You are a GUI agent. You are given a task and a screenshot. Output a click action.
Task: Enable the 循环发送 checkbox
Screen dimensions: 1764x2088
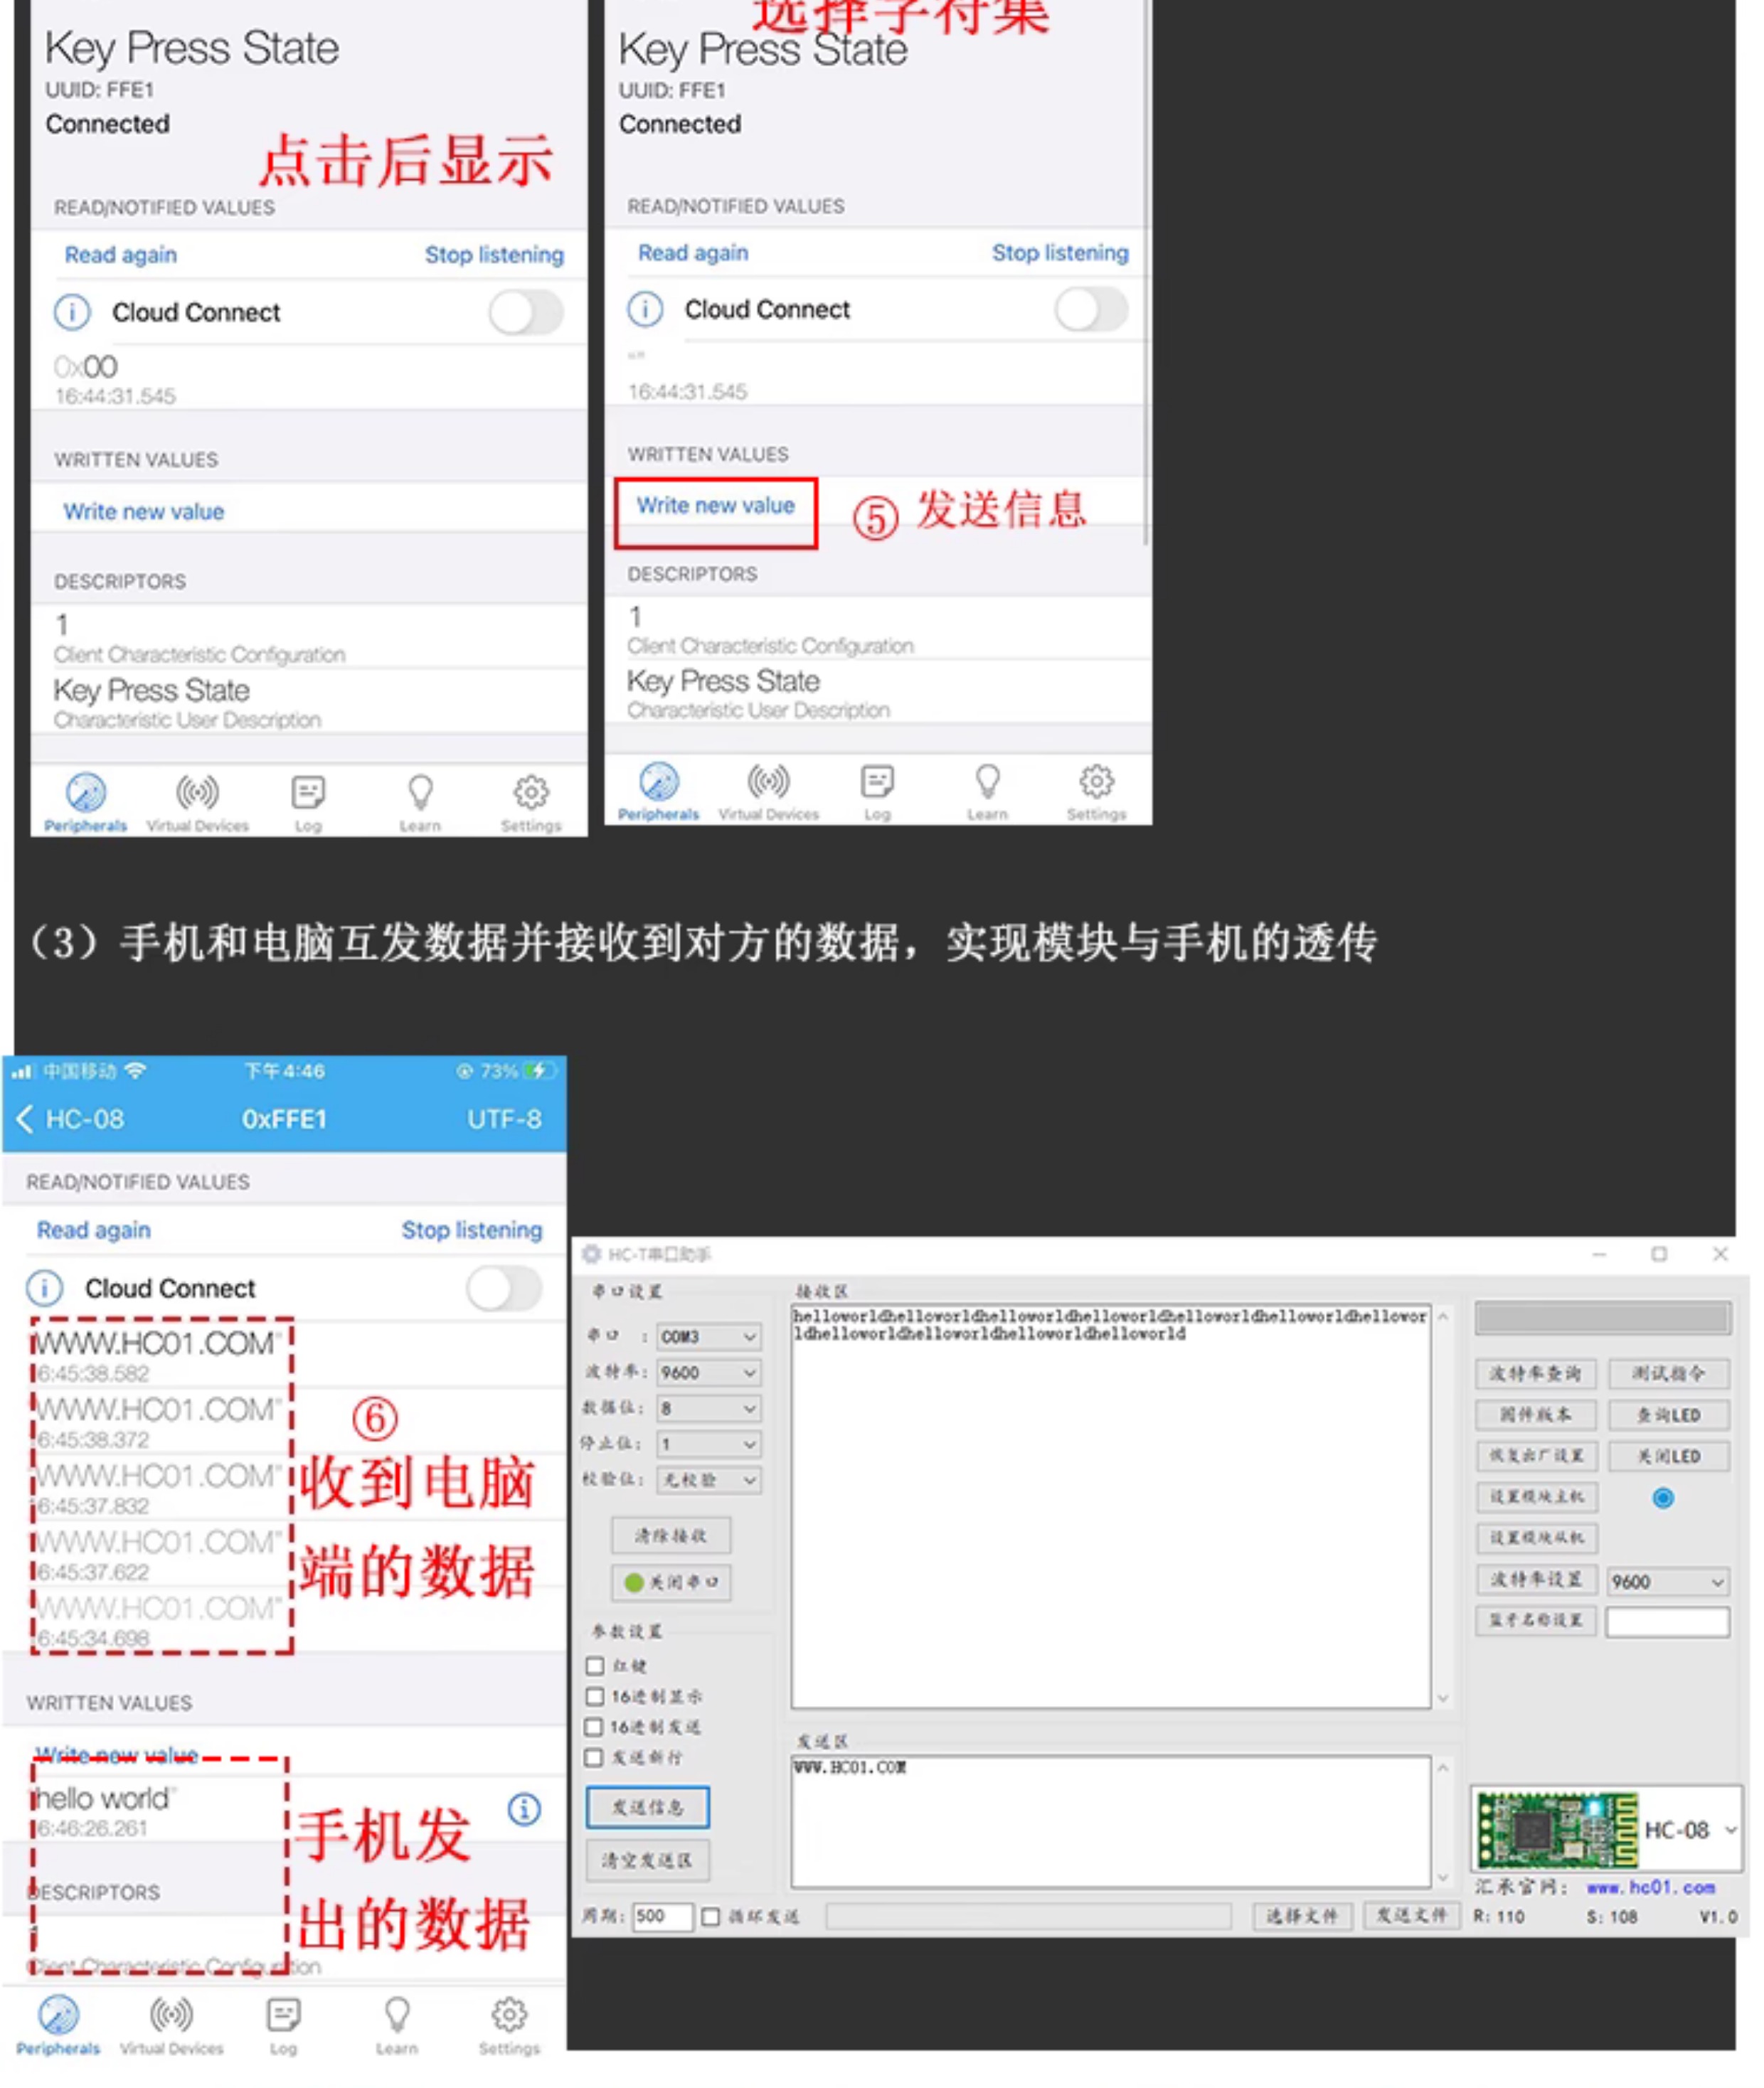(710, 1916)
